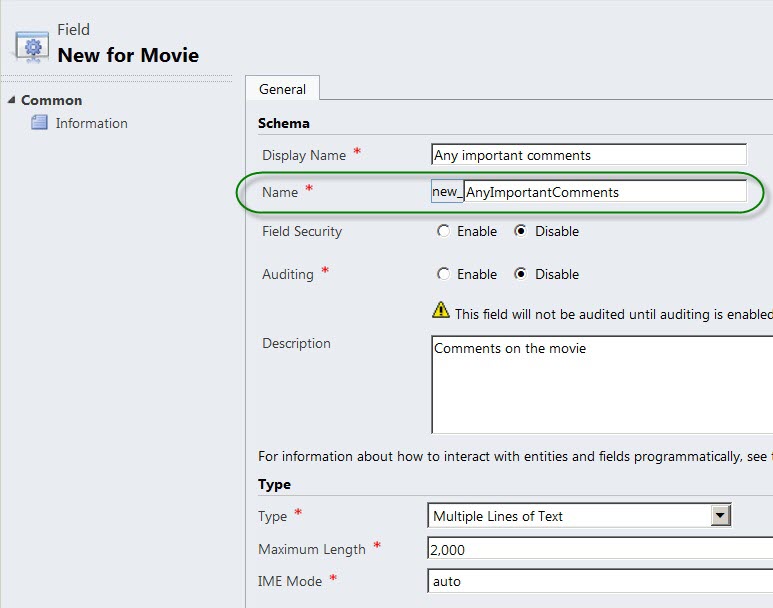The width and height of the screenshot is (773, 608).
Task: Select Enable for Field Security
Action: click(443, 231)
